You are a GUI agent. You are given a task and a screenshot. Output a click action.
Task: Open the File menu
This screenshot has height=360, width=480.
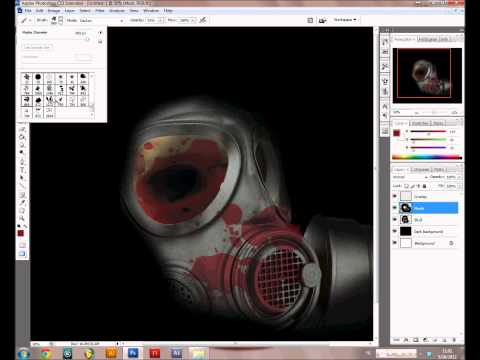tap(28, 11)
